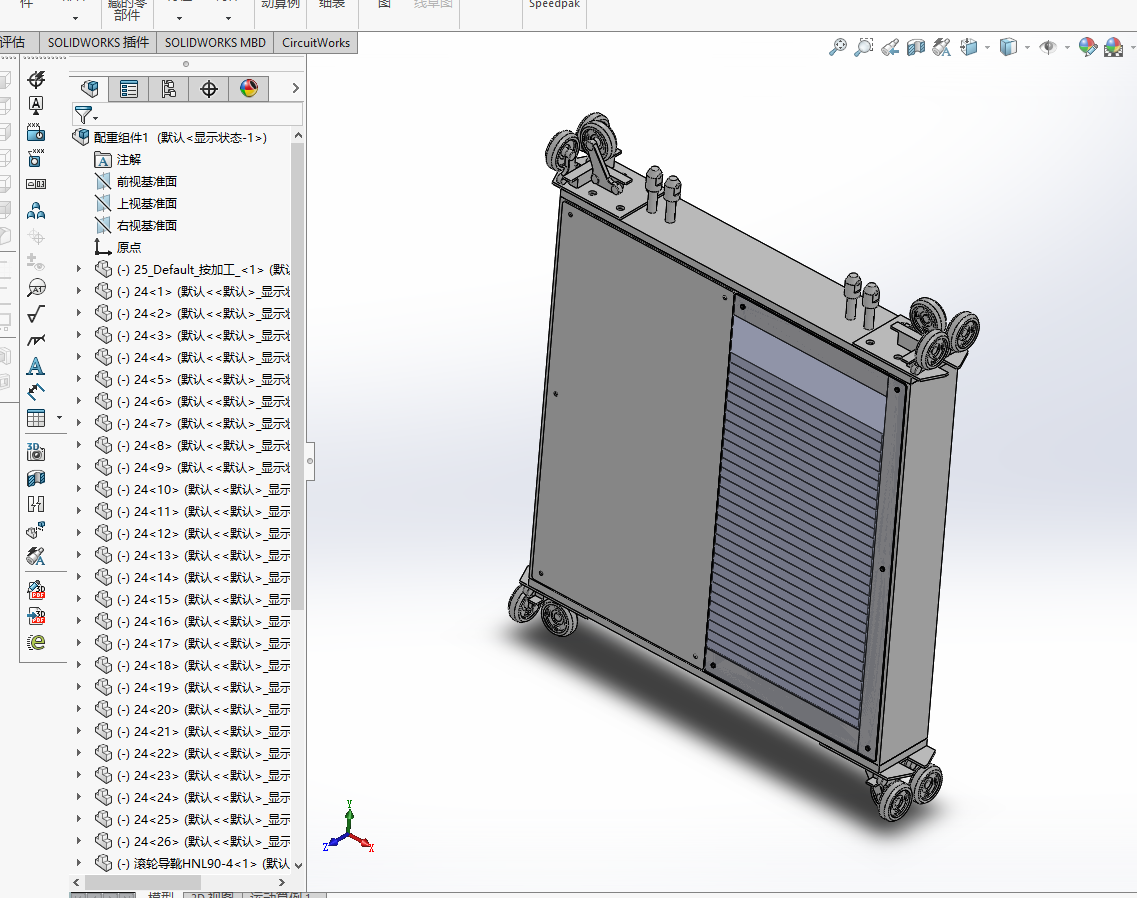Click the Zoom to Fit magnifier icon
This screenshot has height=898, width=1137.
click(x=838, y=47)
